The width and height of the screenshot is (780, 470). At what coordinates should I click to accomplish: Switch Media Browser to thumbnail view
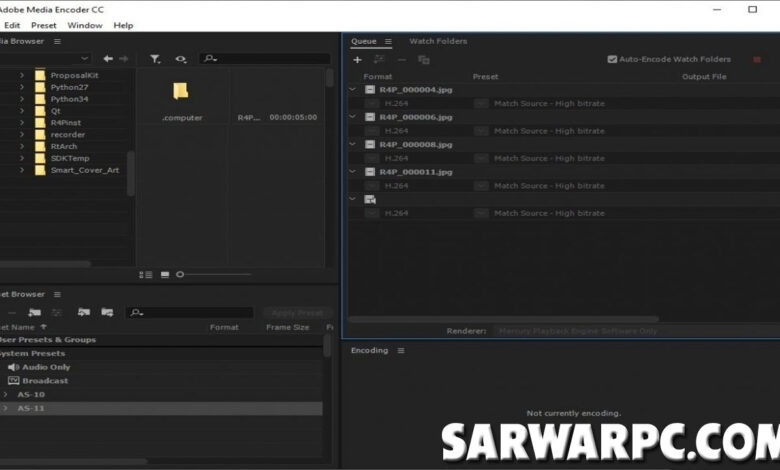point(165,275)
